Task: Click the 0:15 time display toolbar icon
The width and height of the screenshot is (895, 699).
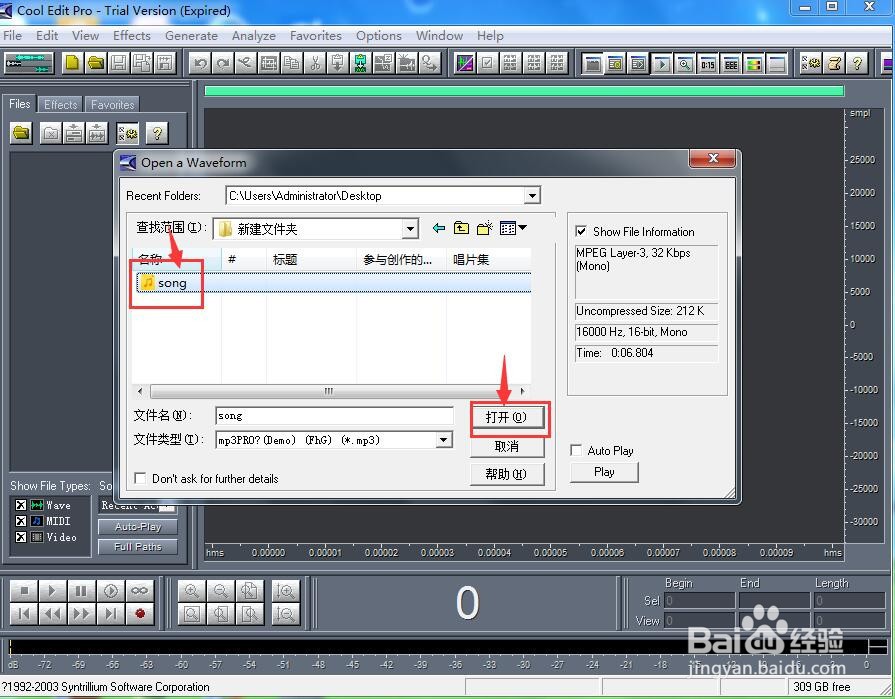Action: tap(708, 63)
